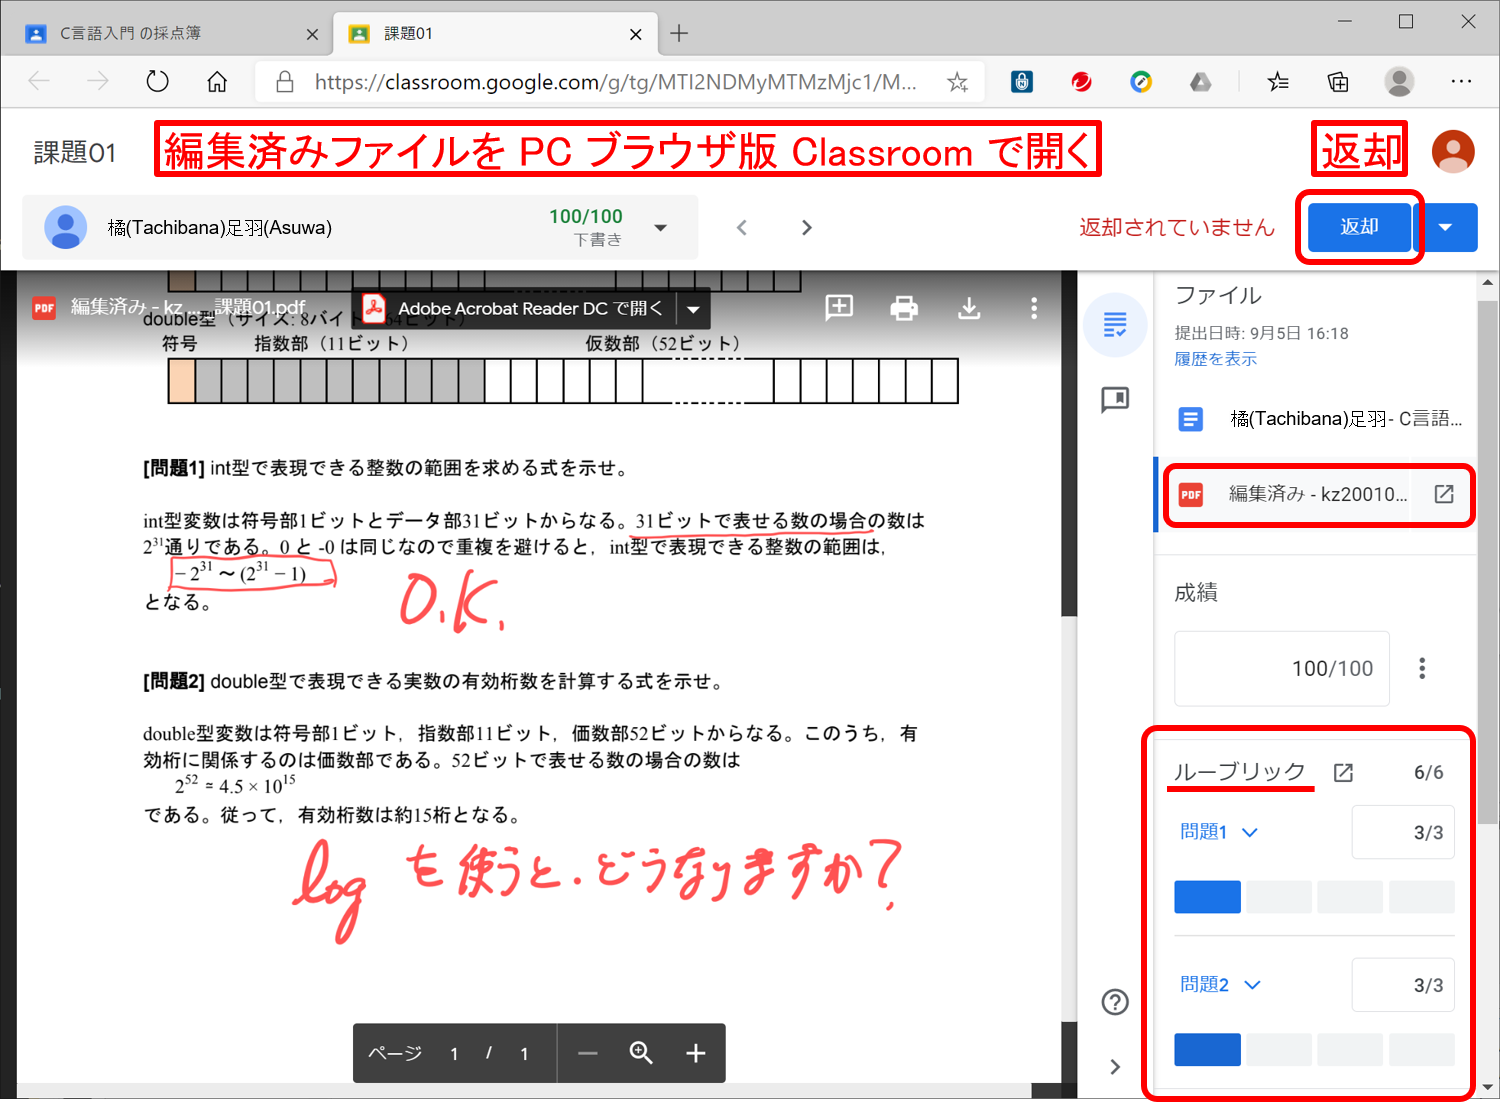Expand 問題1 rubric criterion
Image resolution: width=1500 pixels, height=1102 pixels.
click(1249, 832)
